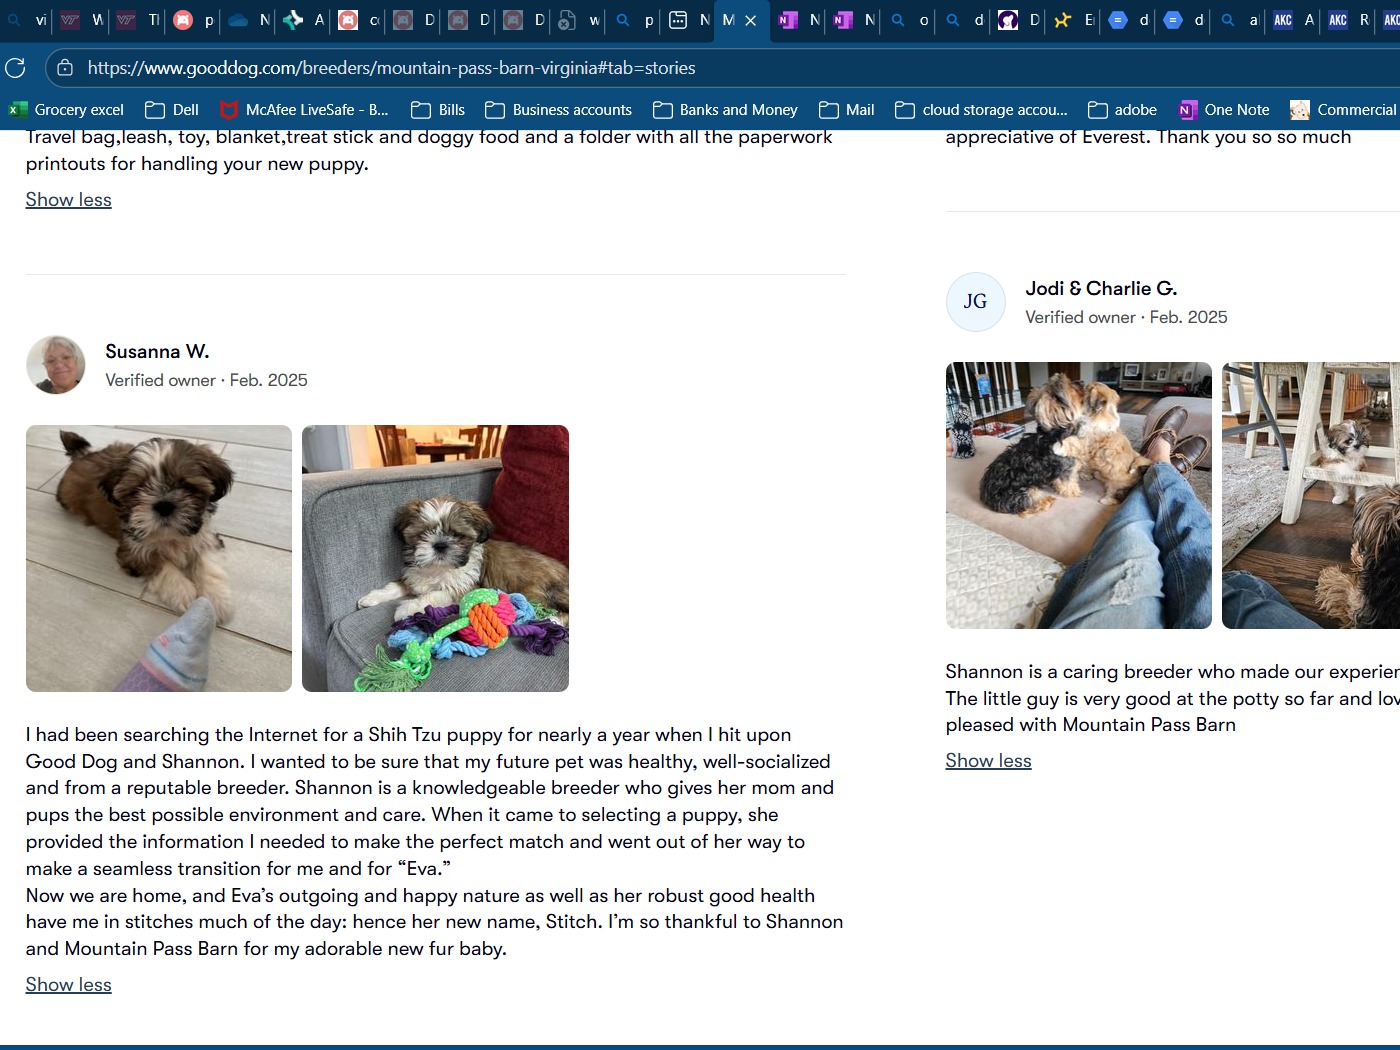Click the JG initials avatar

975,302
